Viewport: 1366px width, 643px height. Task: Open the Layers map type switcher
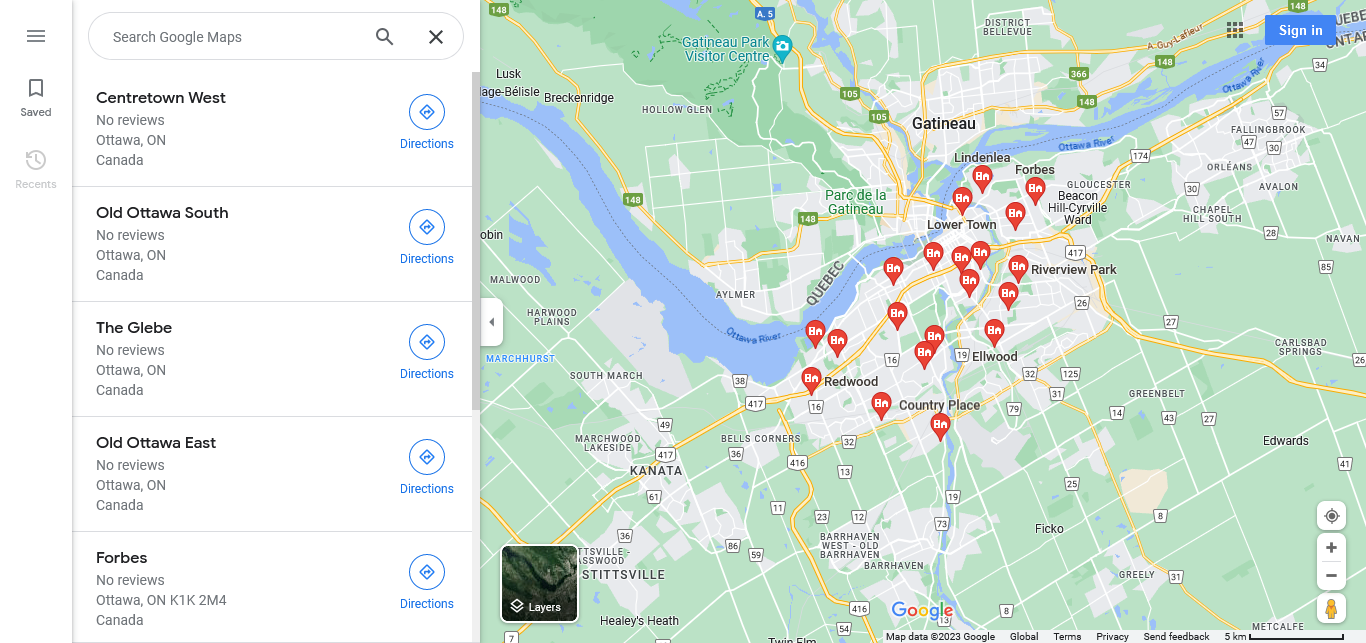539,583
